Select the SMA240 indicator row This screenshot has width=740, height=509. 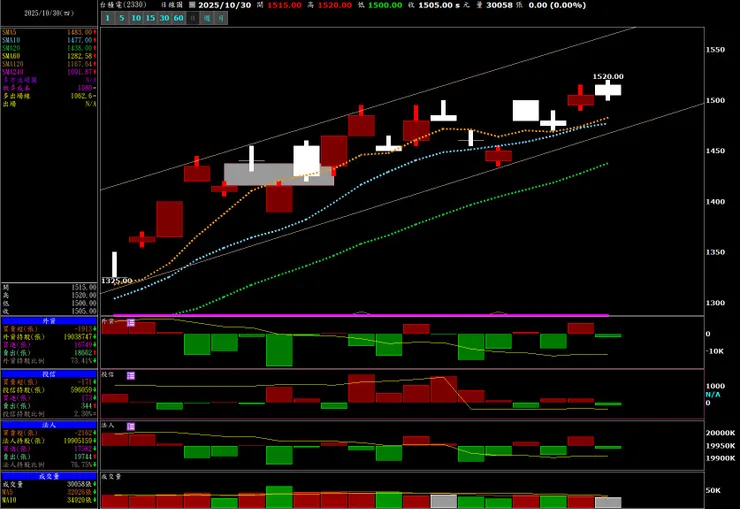(49, 72)
